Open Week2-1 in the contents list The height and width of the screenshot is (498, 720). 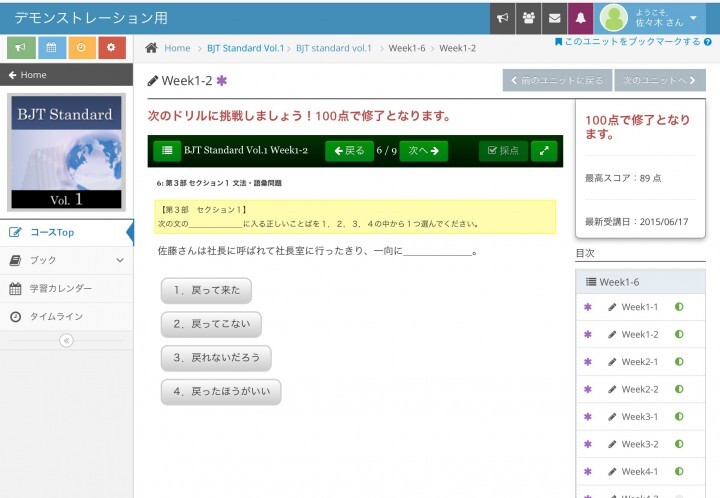[640, 362]
